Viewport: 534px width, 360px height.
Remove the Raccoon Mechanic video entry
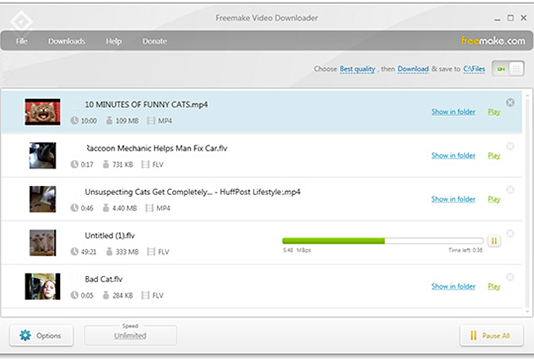pyautogui.click(x=510, y=146)
